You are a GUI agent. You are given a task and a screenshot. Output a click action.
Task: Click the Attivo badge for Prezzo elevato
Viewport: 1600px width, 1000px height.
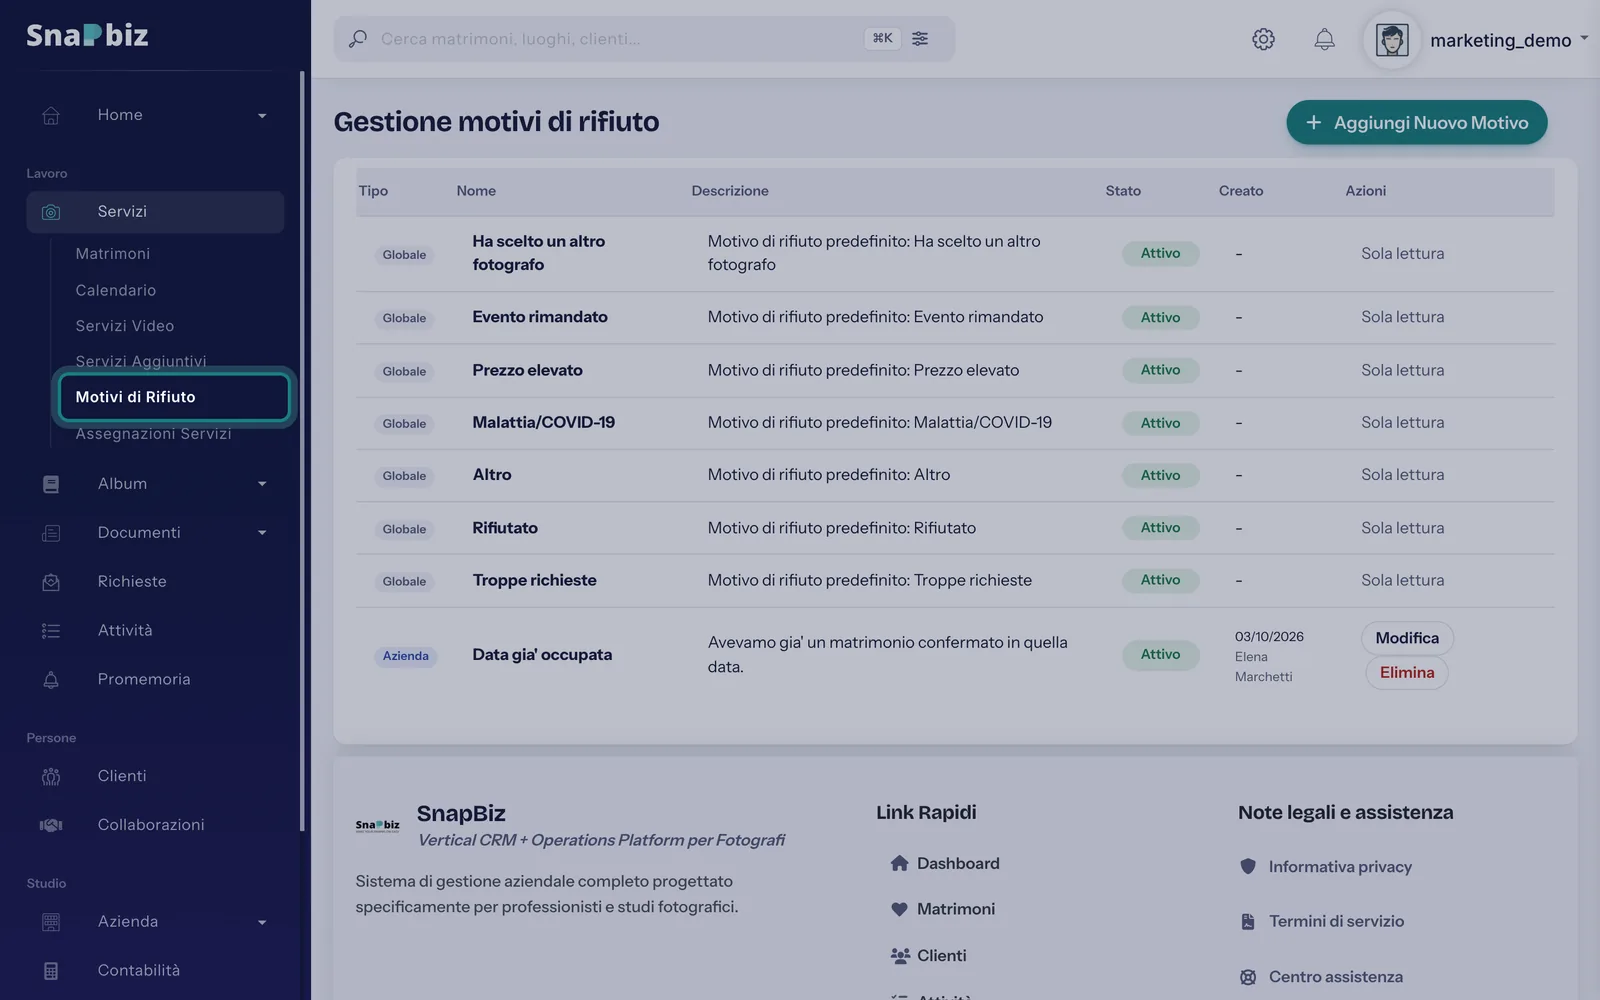1160,370
